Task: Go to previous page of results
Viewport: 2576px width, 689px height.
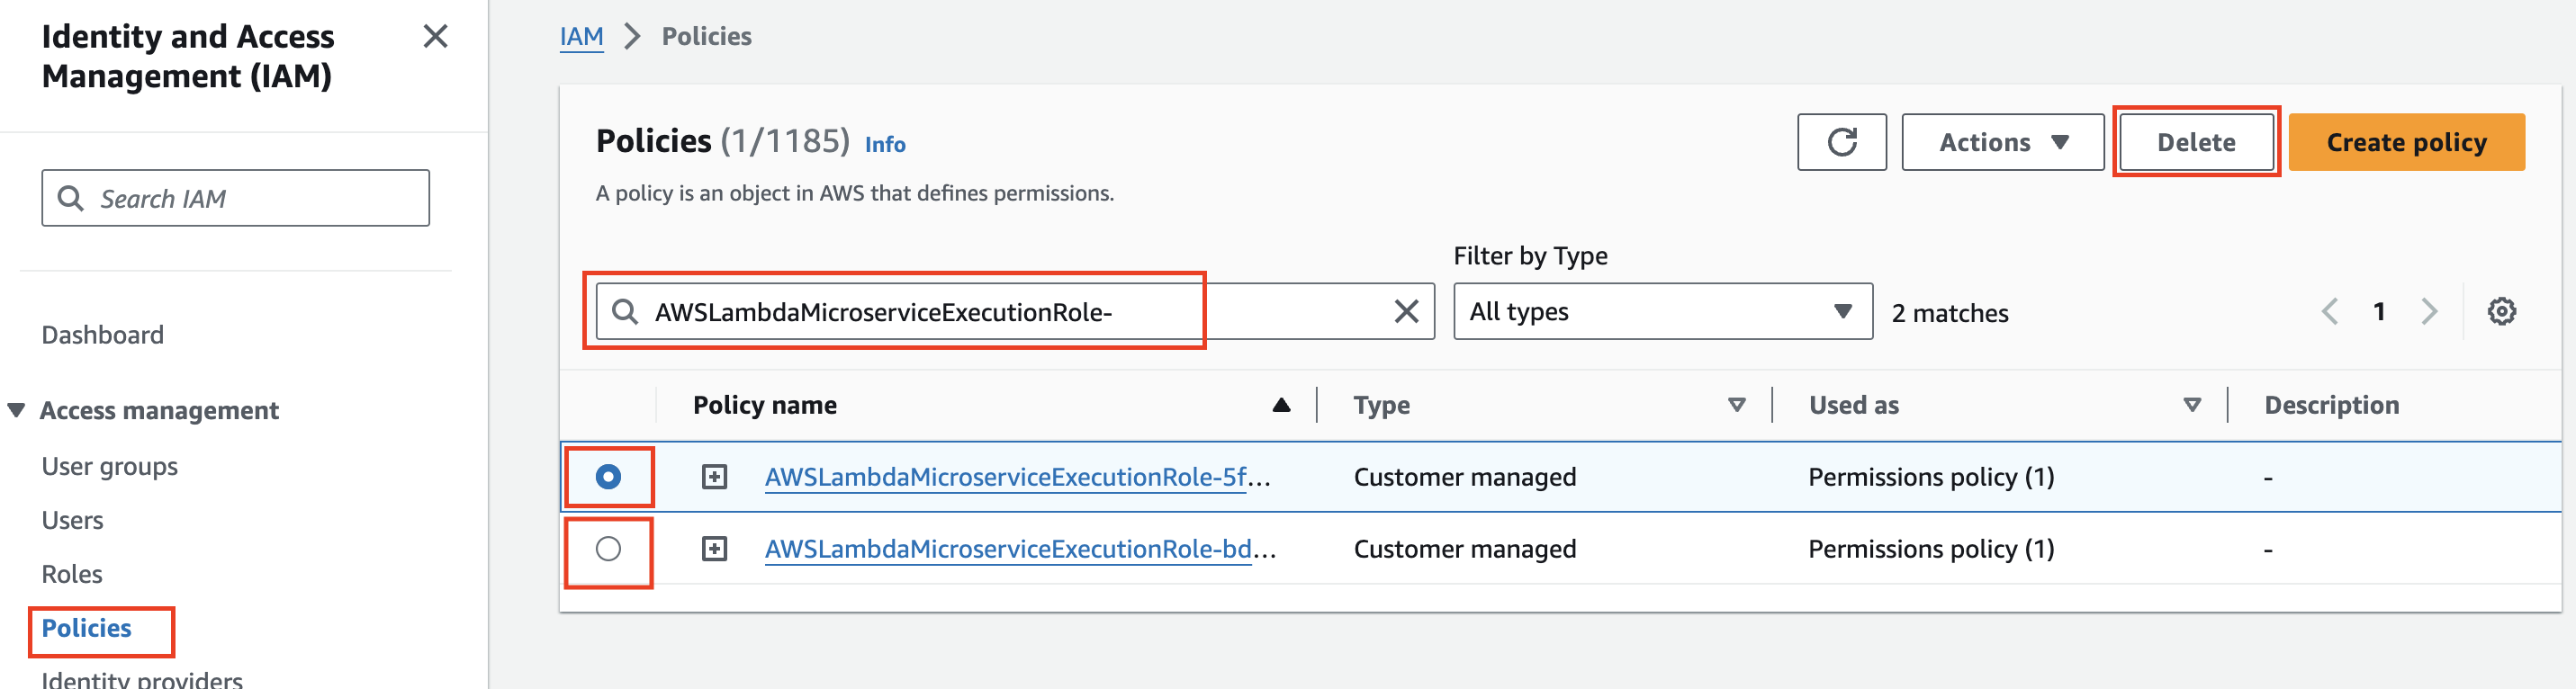Action: pyautogui.click(x=2329, y=312)
